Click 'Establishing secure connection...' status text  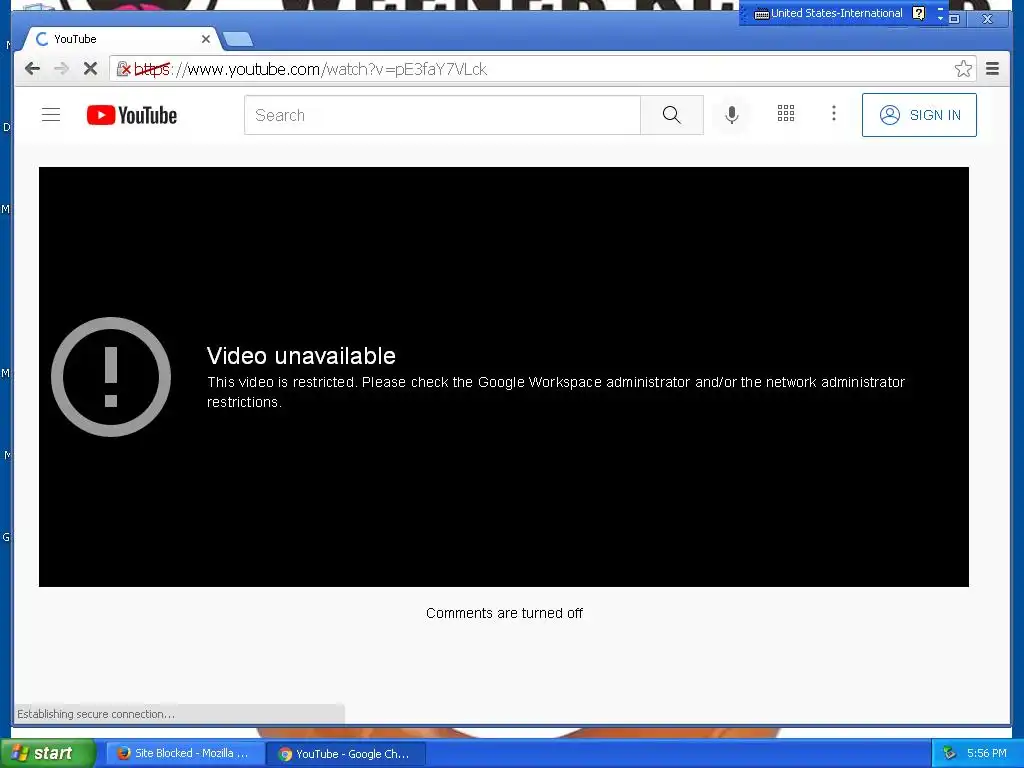(x=96, y=714)
